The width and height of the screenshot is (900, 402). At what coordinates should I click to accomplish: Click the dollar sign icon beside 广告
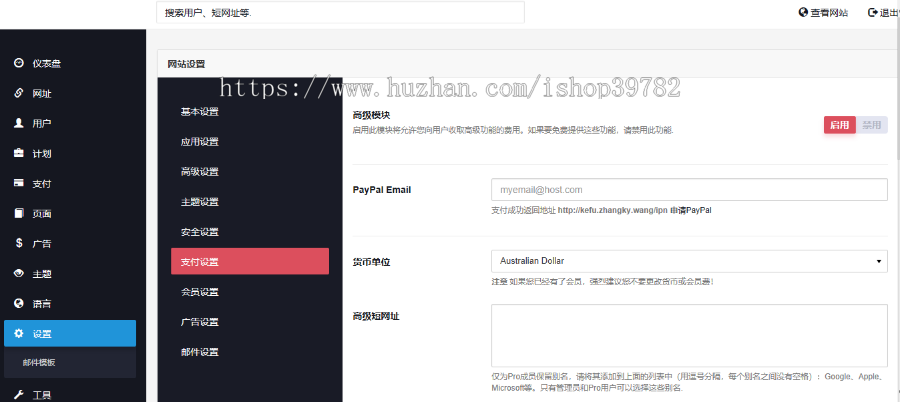click(19, 243)
